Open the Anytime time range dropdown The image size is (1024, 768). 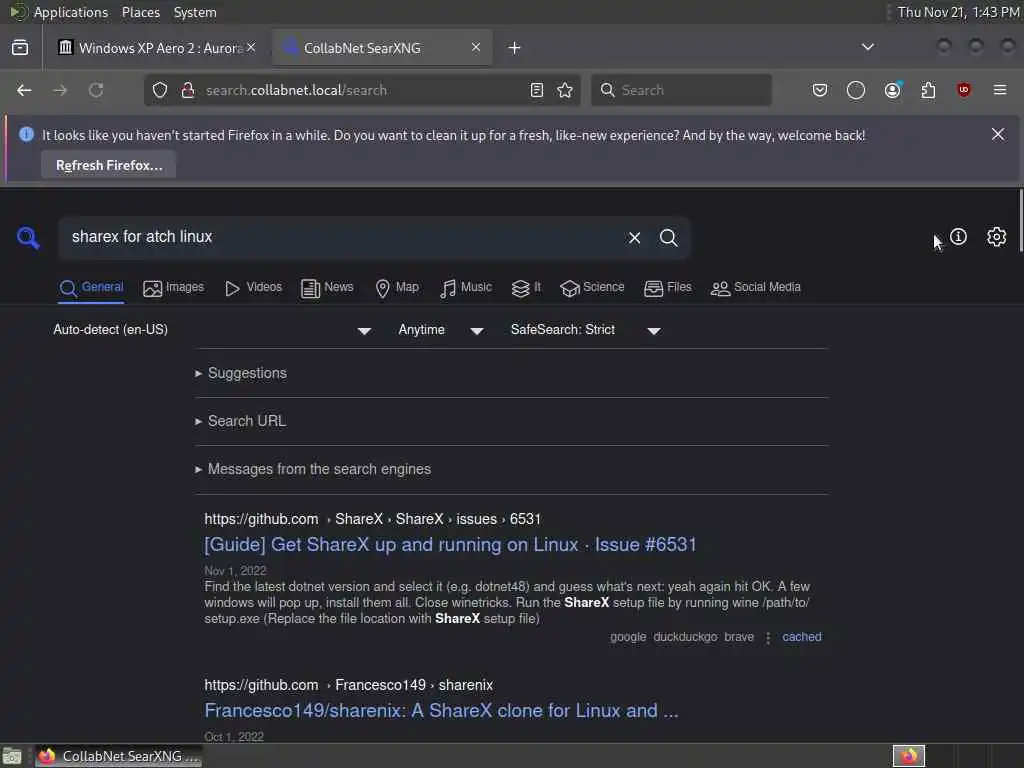441,330
